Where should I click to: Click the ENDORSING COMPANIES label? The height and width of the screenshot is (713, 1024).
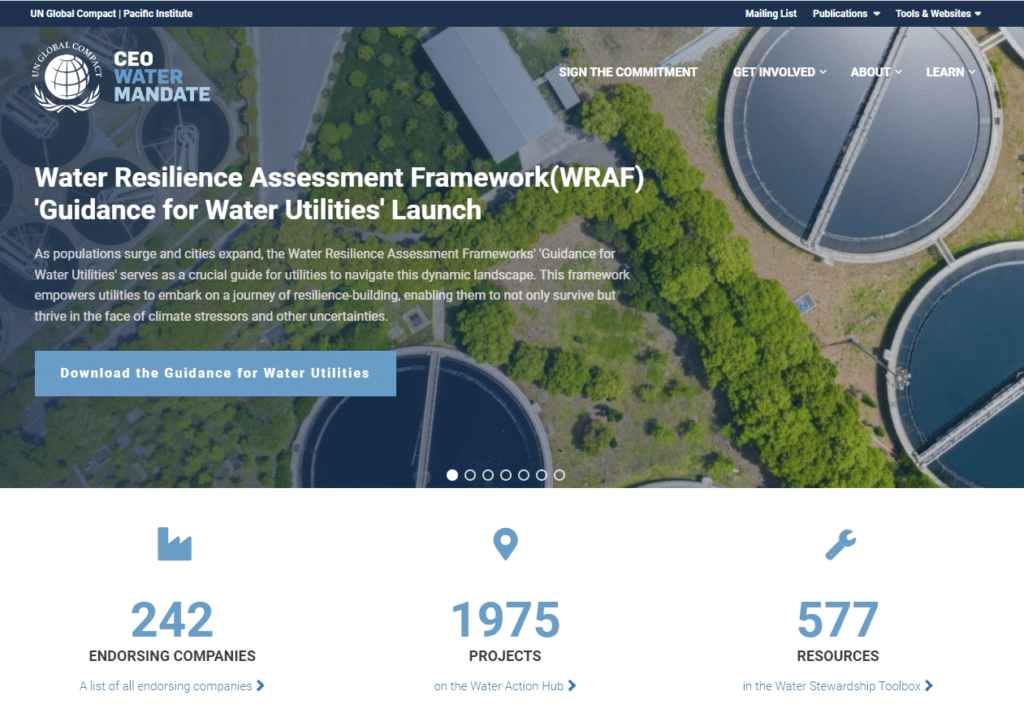tap(172, 656)
